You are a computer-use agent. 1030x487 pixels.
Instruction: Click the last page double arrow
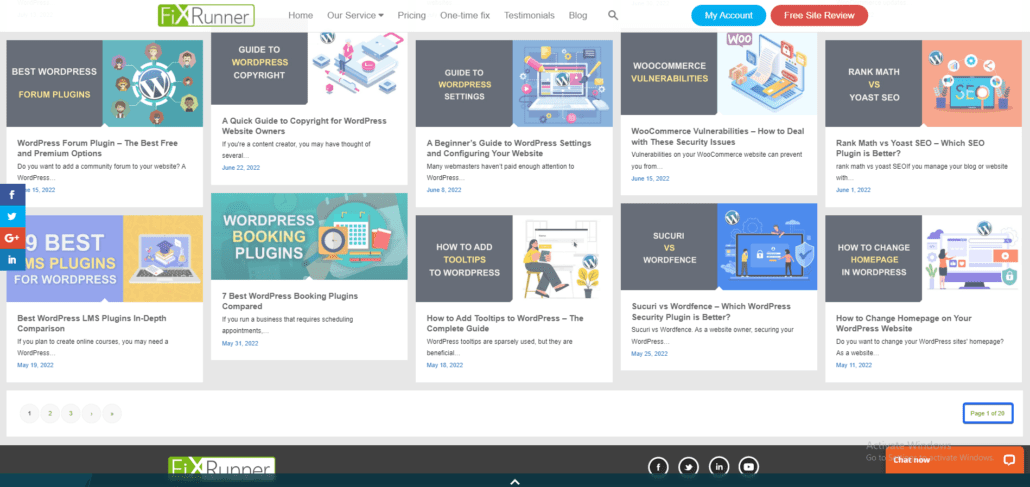112,413
